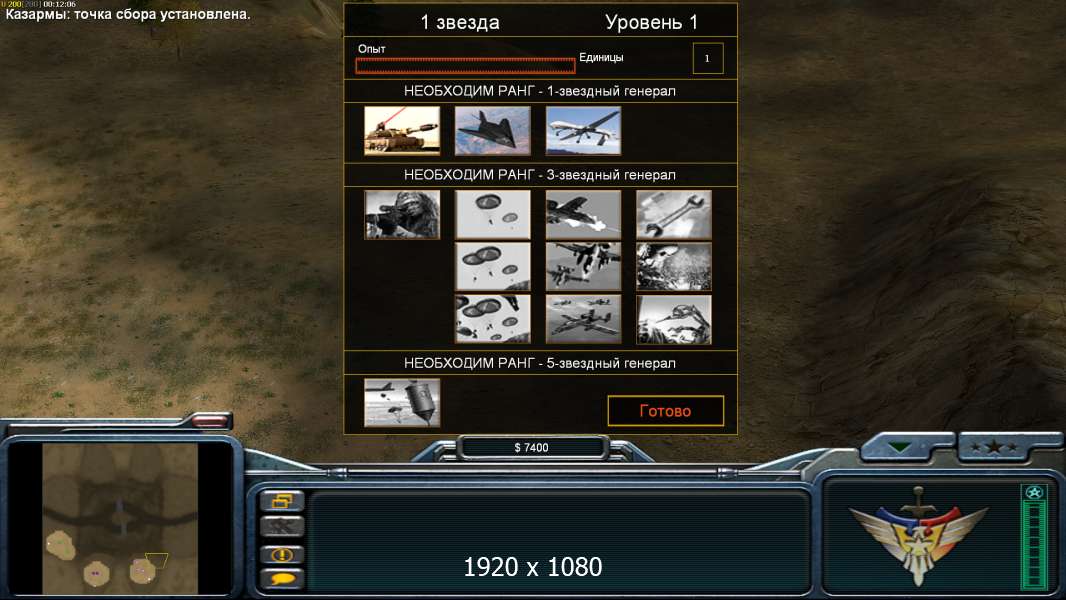1066x600 pixels.
Task: Choose the second-level A-10 strike icon
Action: pos(583,267)
